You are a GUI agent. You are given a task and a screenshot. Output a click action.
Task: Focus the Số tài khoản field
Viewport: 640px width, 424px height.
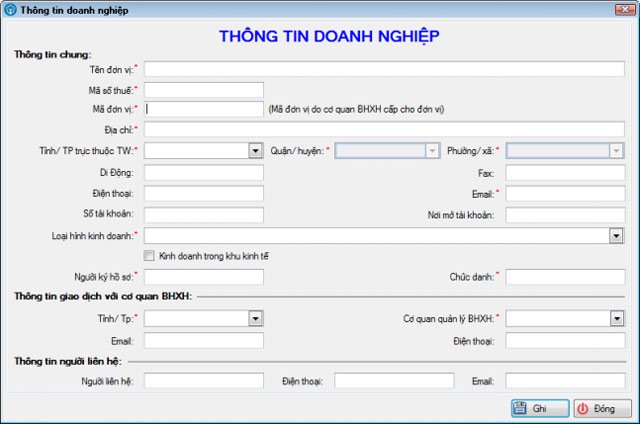[204, 215]
